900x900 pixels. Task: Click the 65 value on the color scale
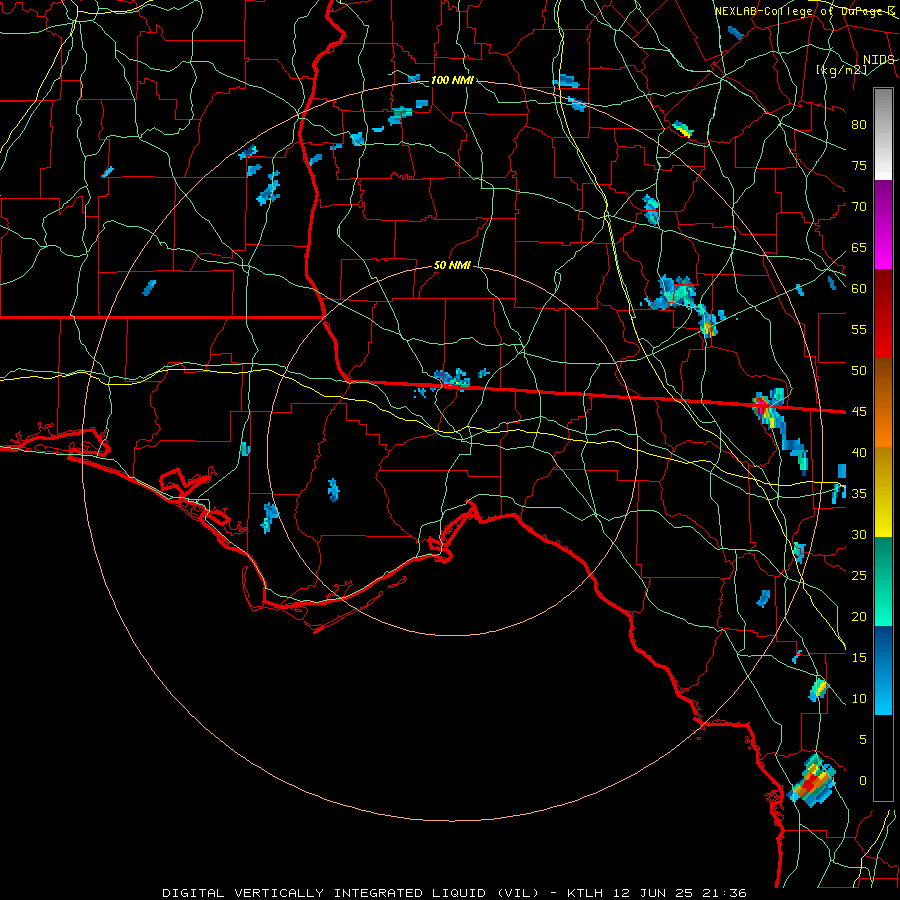click(859, 247)
